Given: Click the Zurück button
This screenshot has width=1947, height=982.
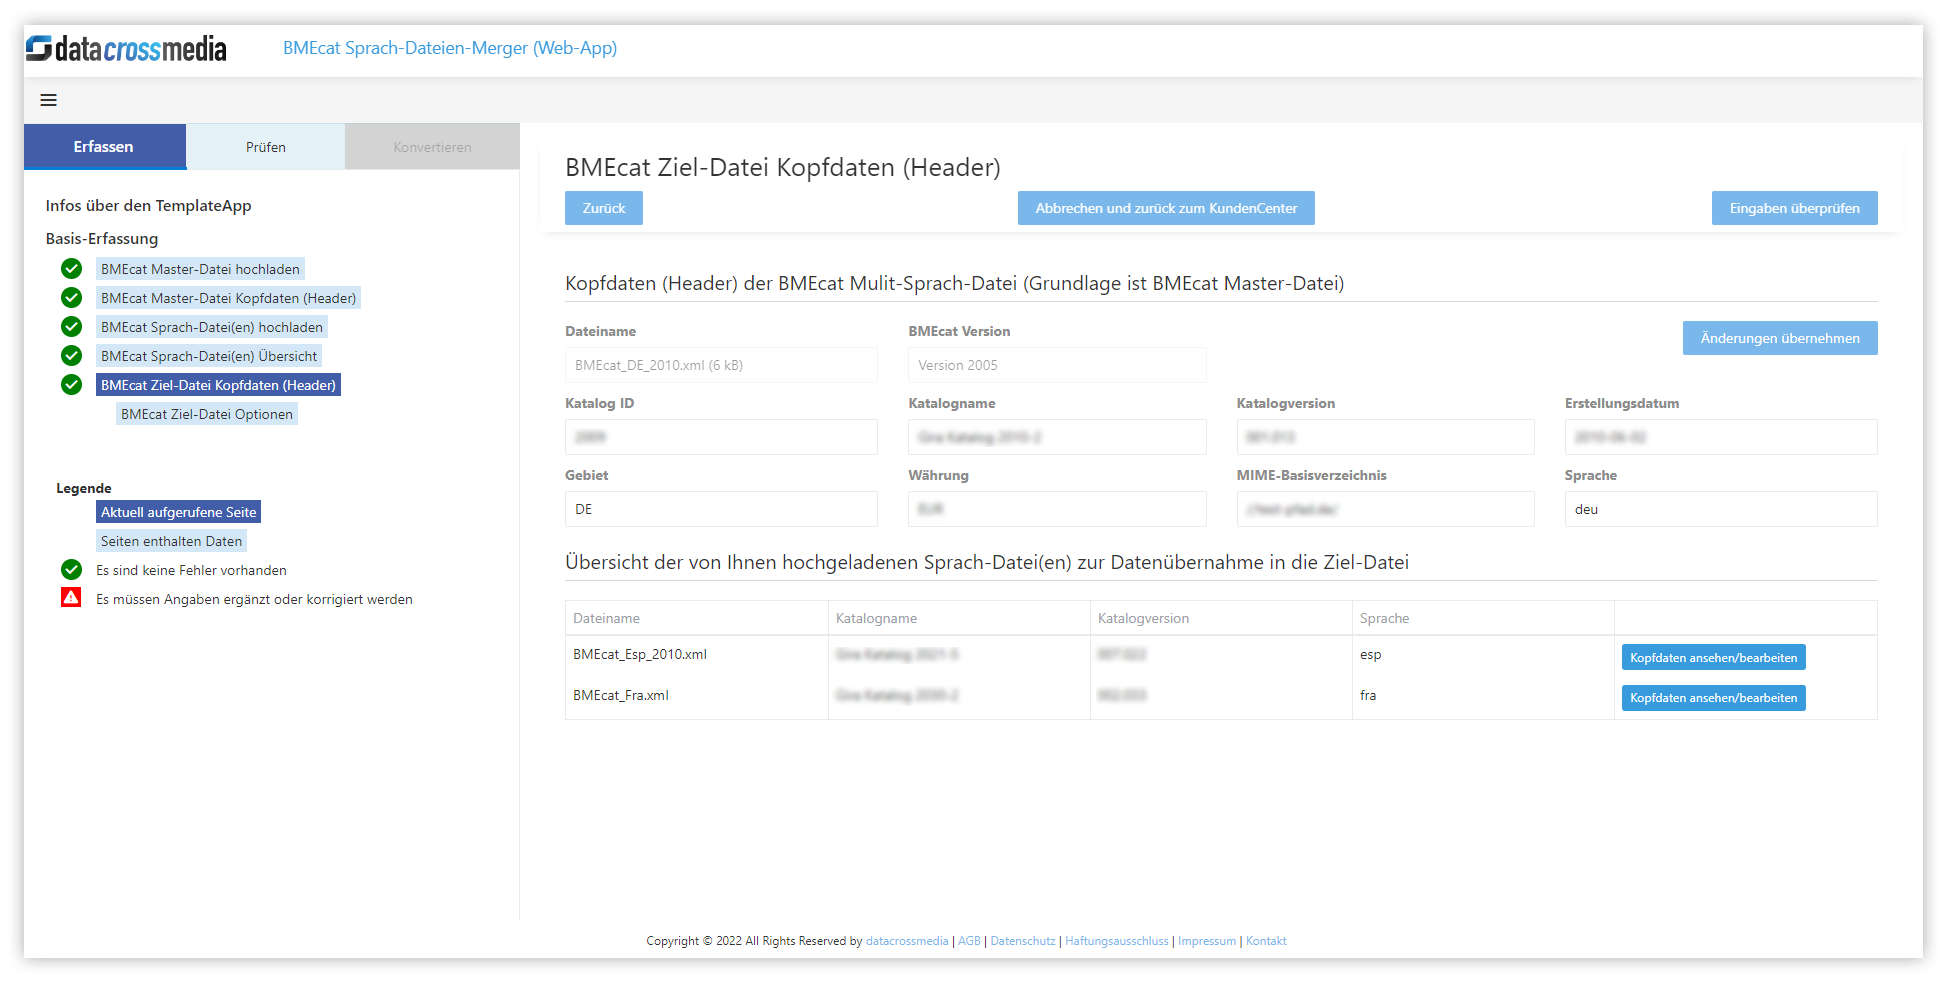Looking at the screenshot, I should [604, 208].
